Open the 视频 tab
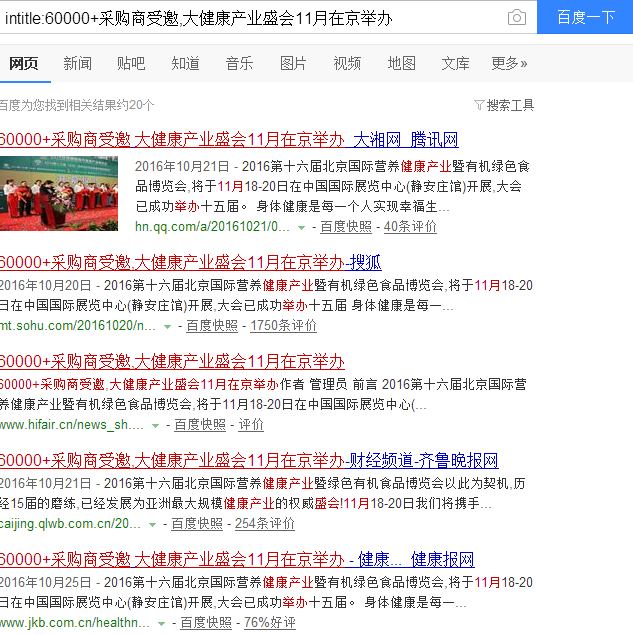The image size is (633, 635). click(347, 64)
